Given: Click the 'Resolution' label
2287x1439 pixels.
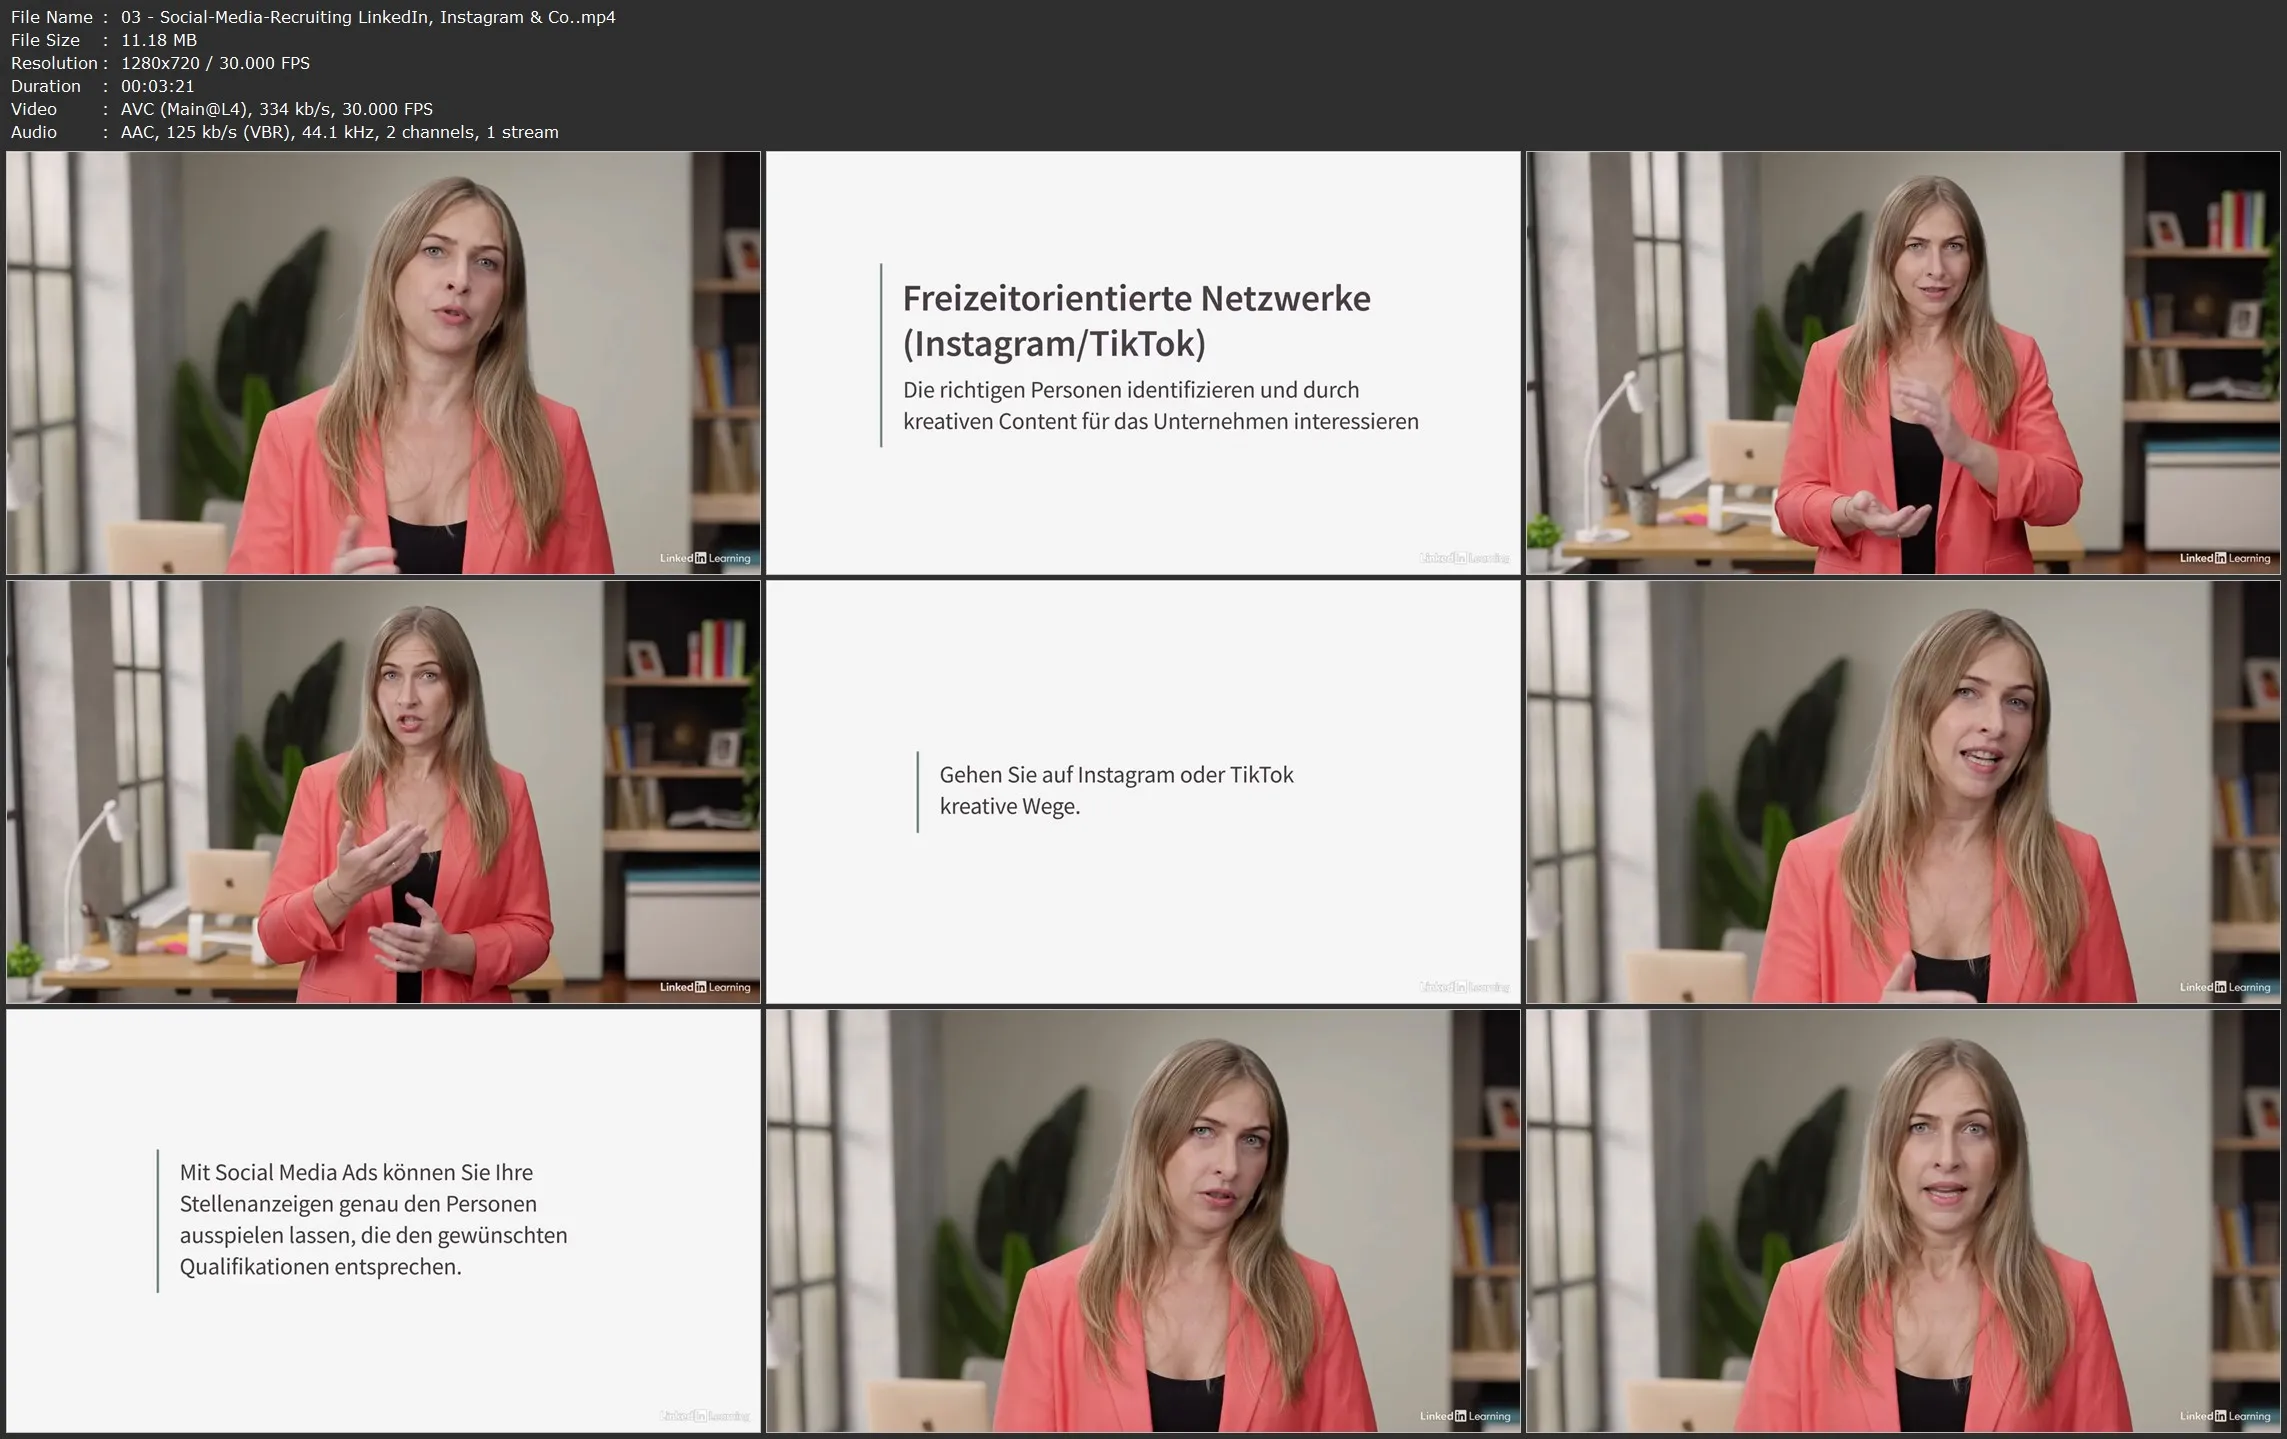Looking at the screenshot, I should point(54,63).
